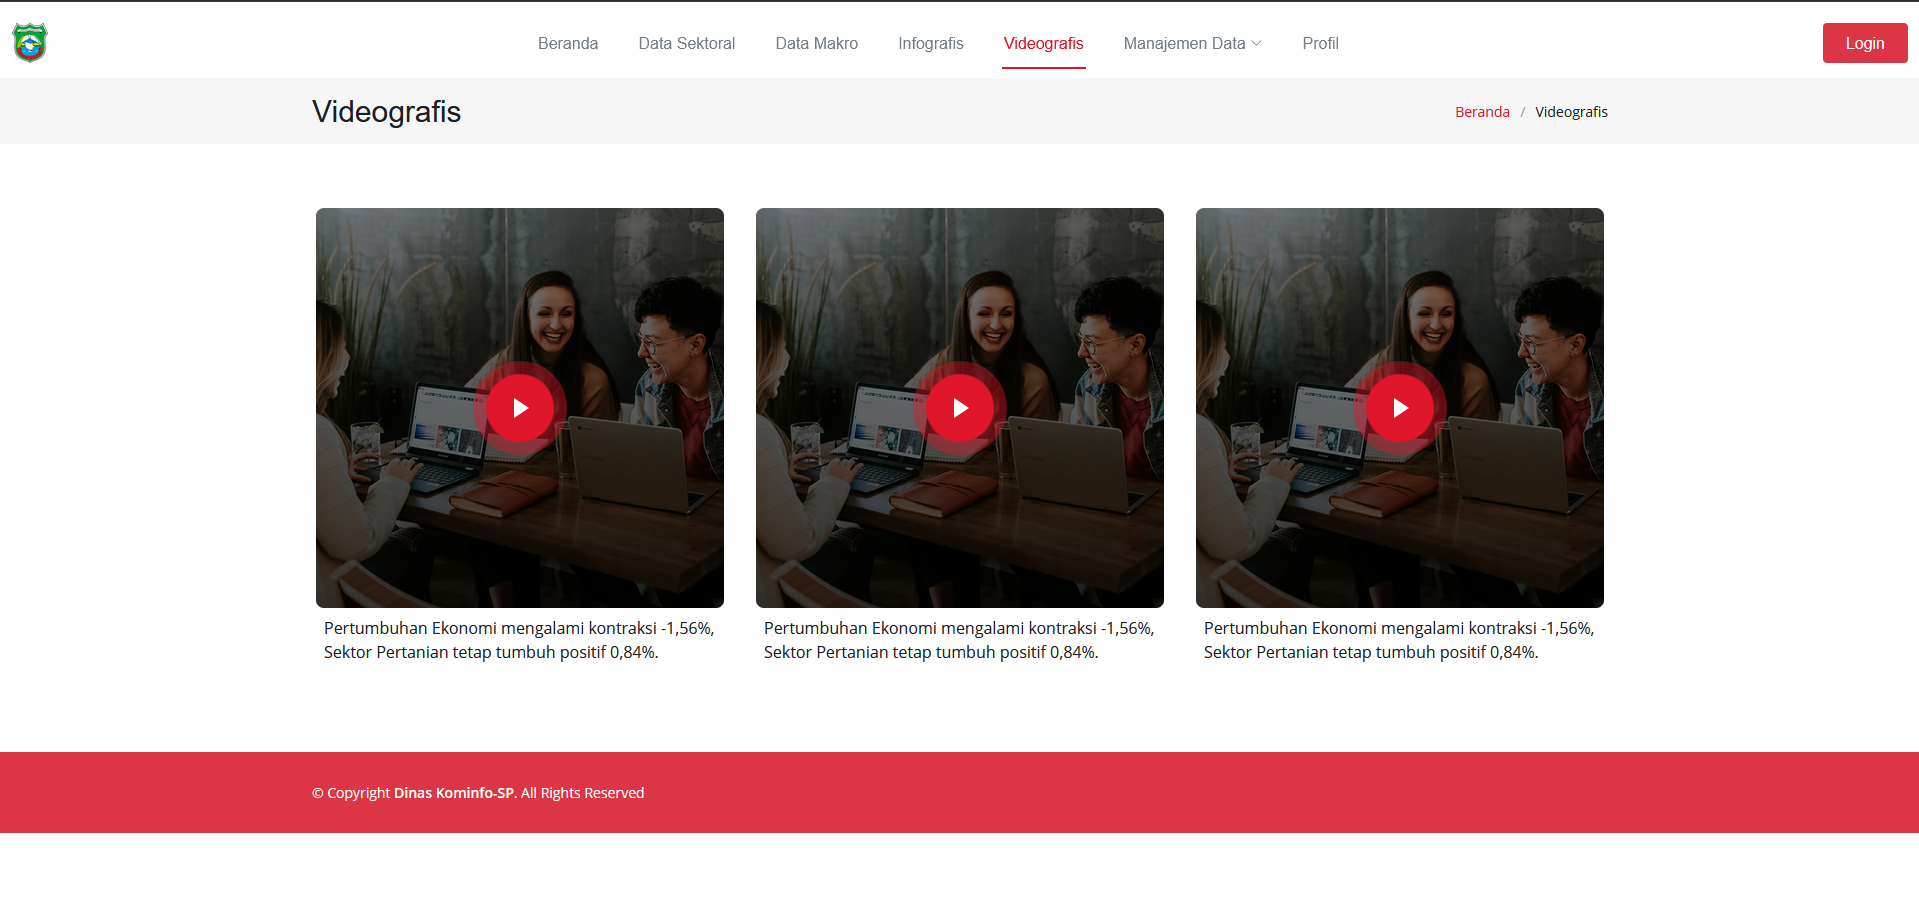1919x919 pixels.
Task: Click the Videografis page heading
Action: click(386, 111)
